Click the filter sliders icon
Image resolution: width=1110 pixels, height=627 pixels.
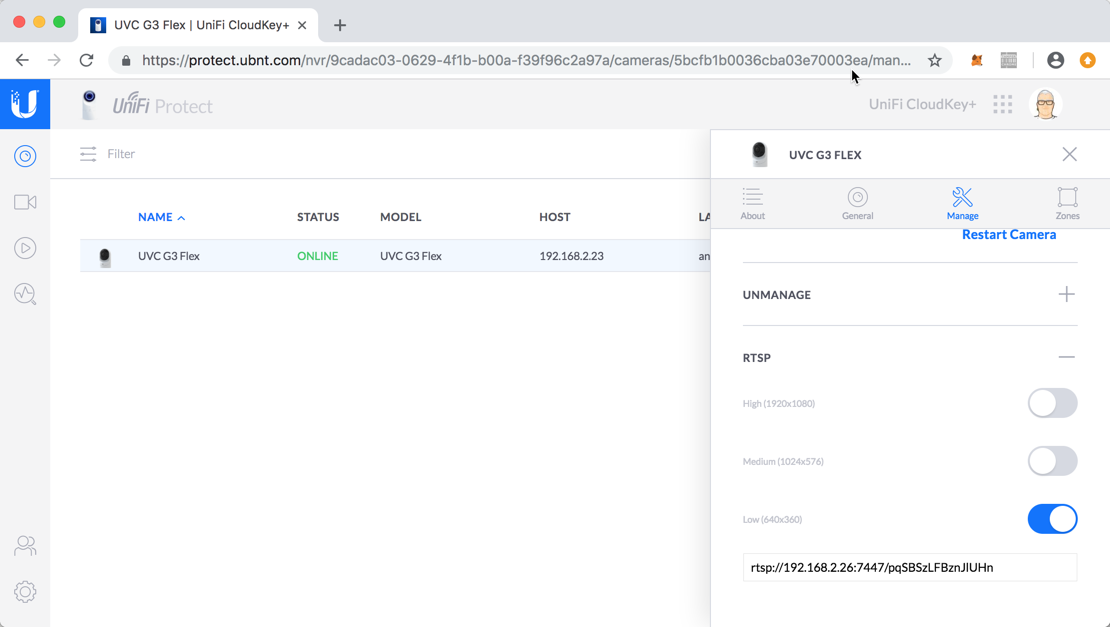pyautogui.click(x=88, y=154)
